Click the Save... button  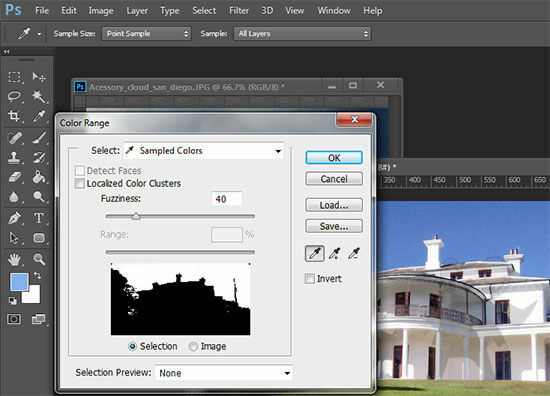(334, 226)
